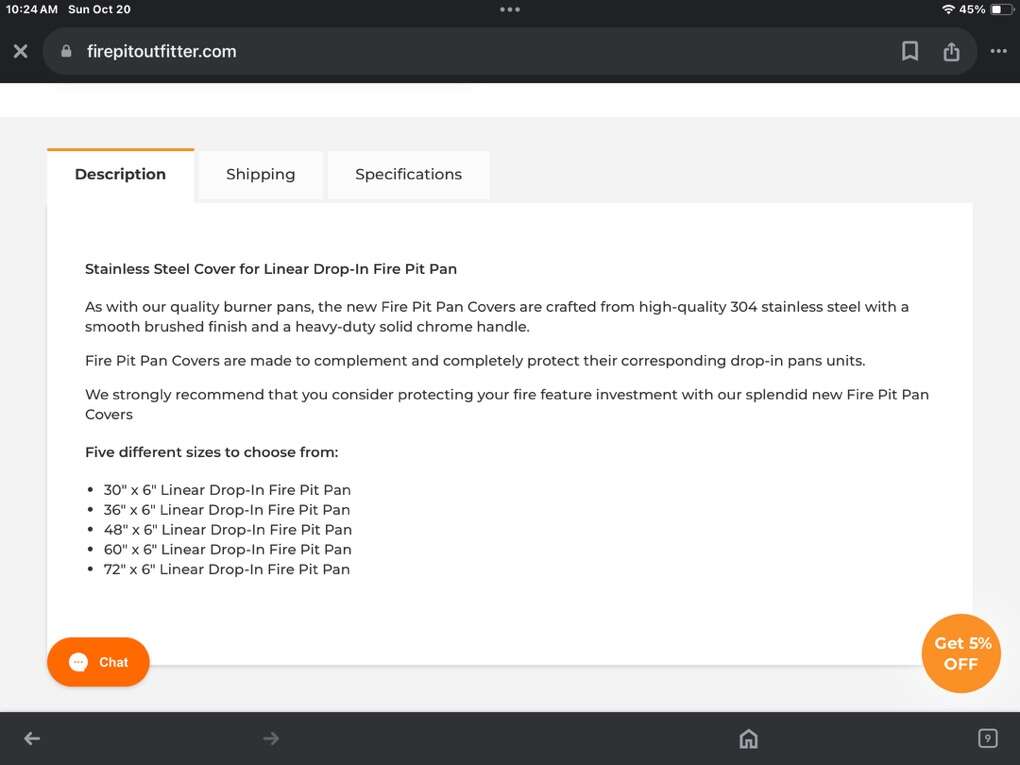Click the 72" x 6" Linear Drop-In list item
The height and width of the screenshot is (765, 1020).
(227, 569)
